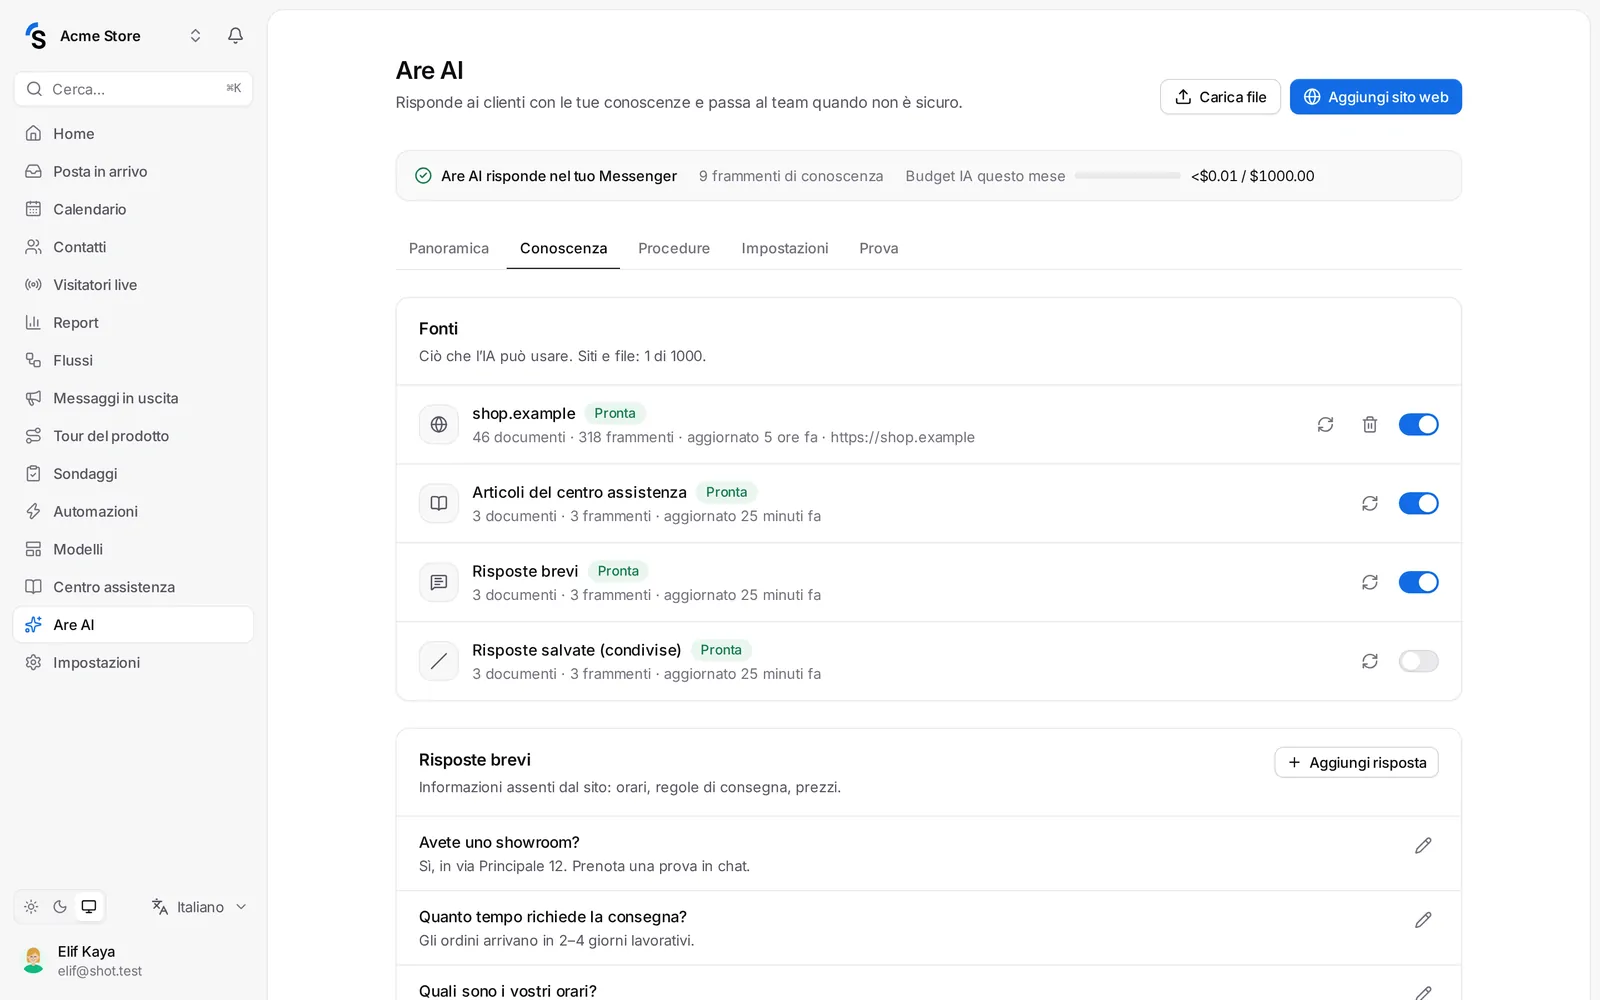Screen dimensions: 1600x1000
Task: Click the Articoli del centro assistenza book icon
Action: (439, 504)
